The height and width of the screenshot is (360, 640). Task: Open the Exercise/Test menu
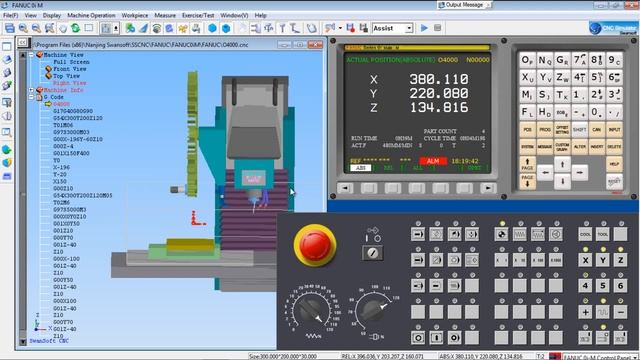click(198, 15)
